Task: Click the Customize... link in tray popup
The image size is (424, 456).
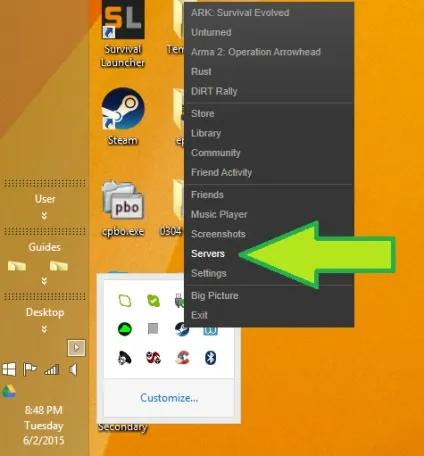Action: pos(169,398)
